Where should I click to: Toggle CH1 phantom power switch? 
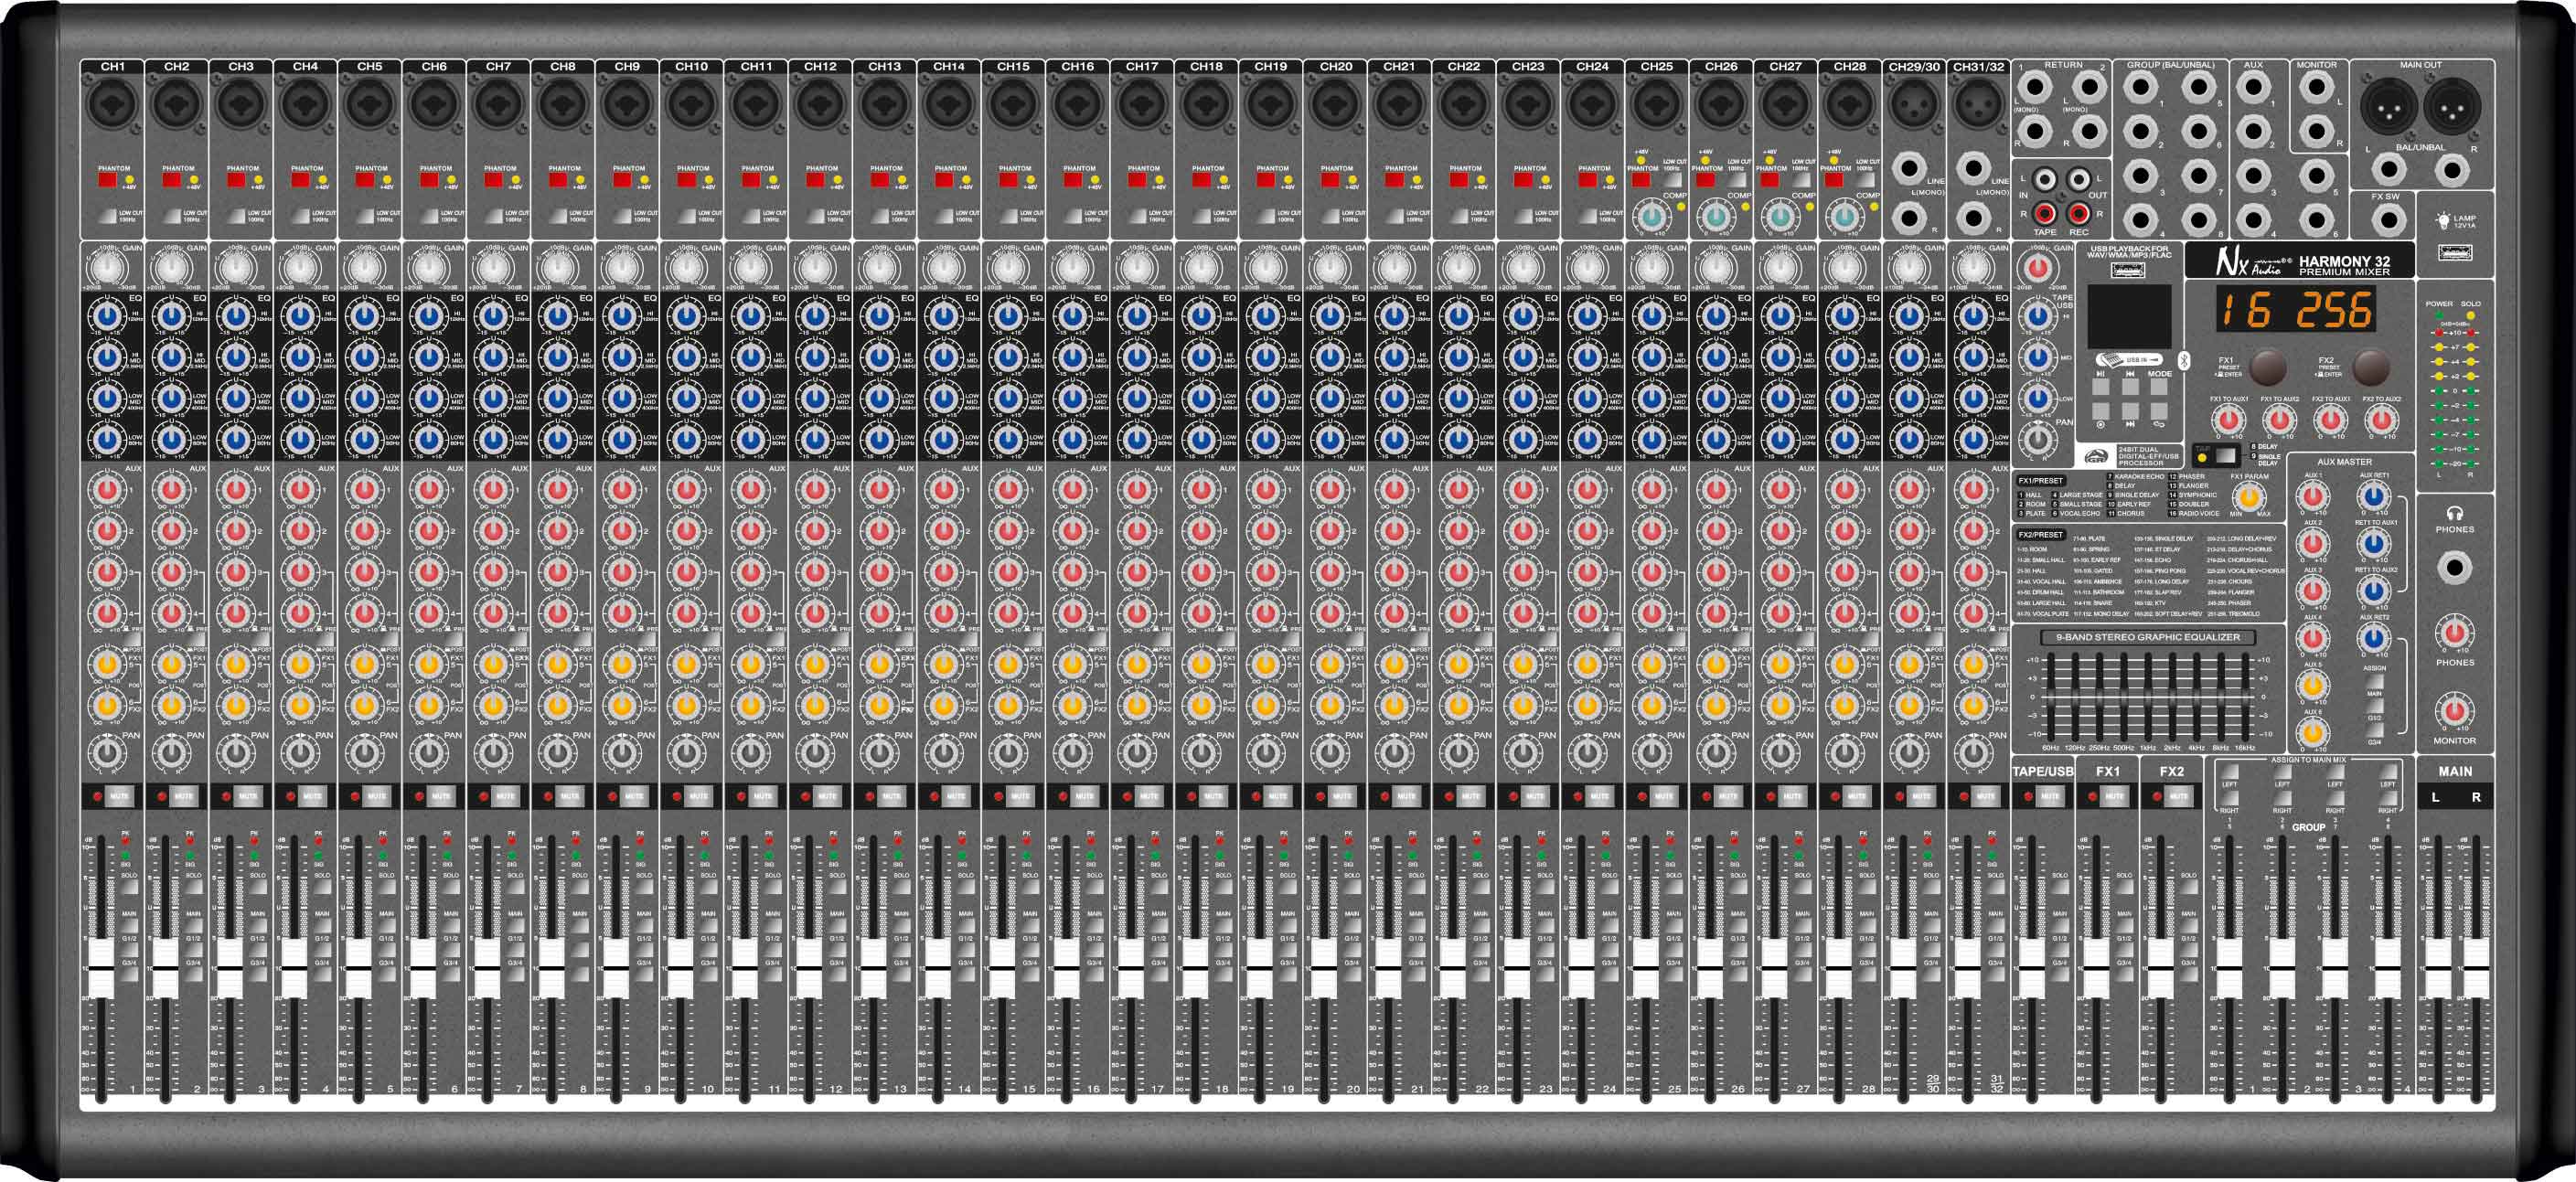tap(107, 181)
